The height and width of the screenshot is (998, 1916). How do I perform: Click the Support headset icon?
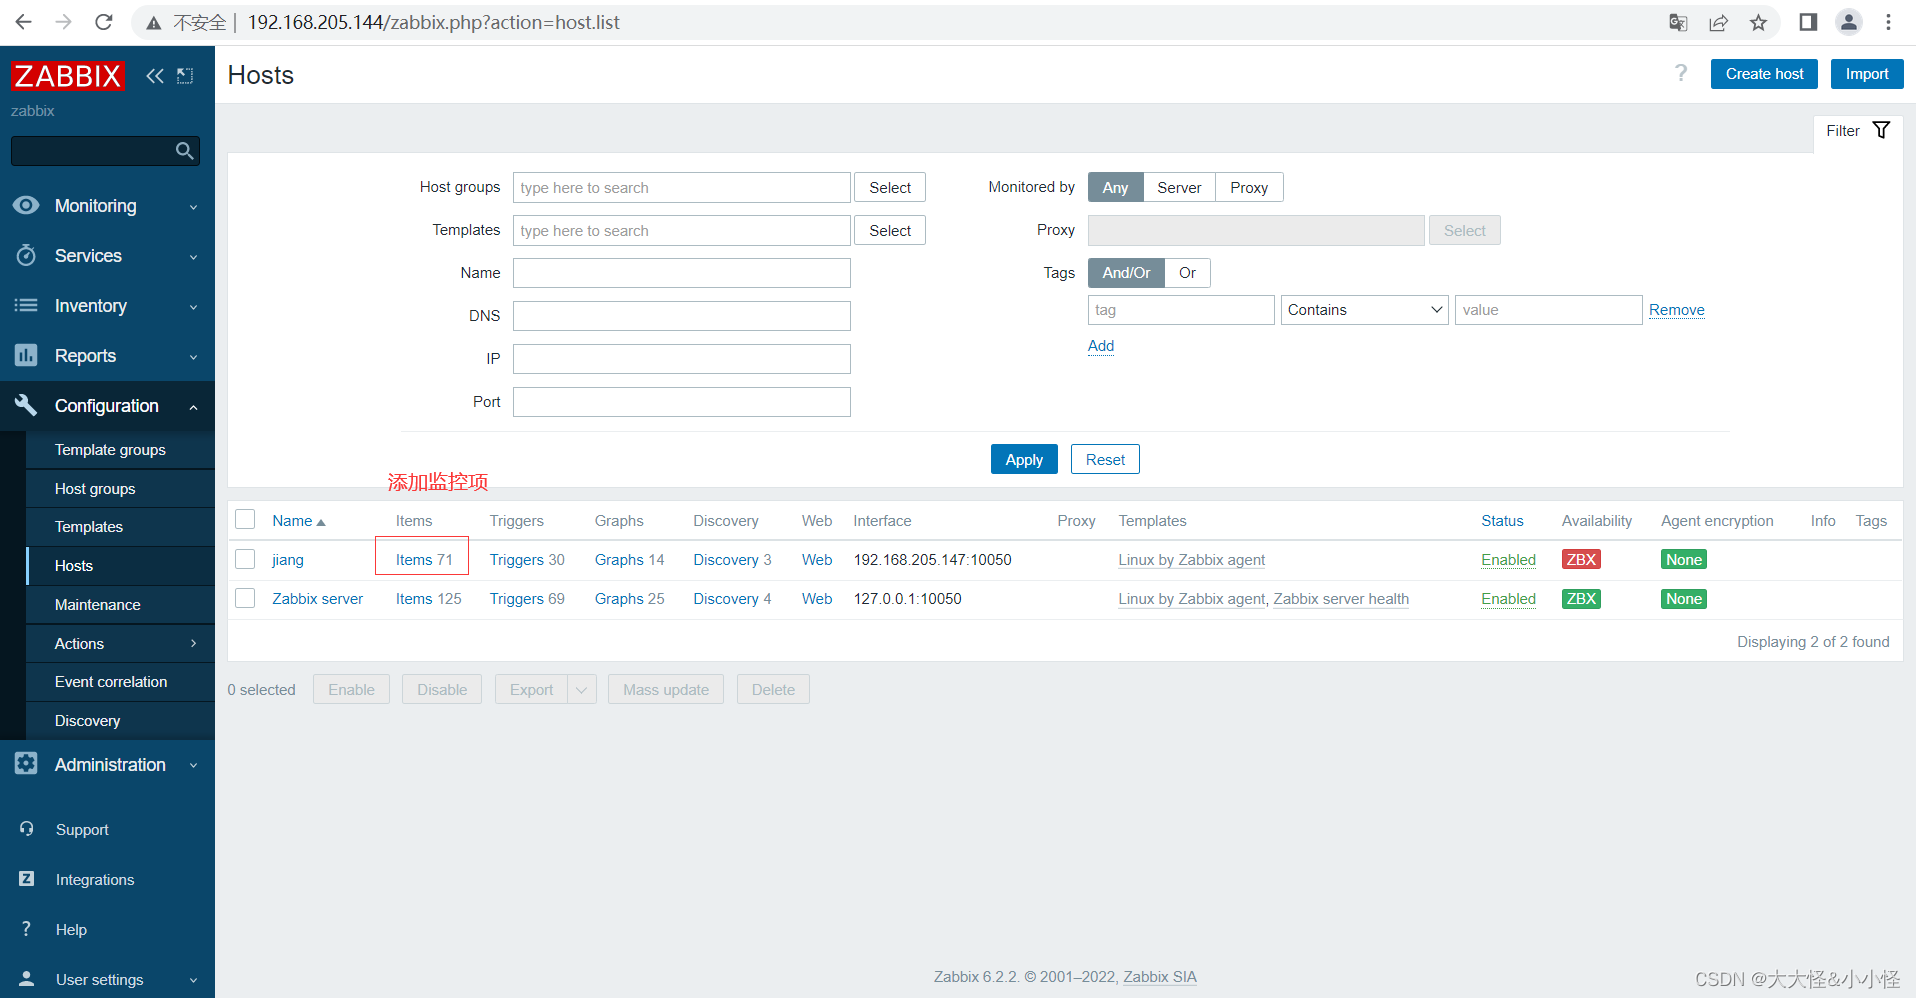[26, 829]
